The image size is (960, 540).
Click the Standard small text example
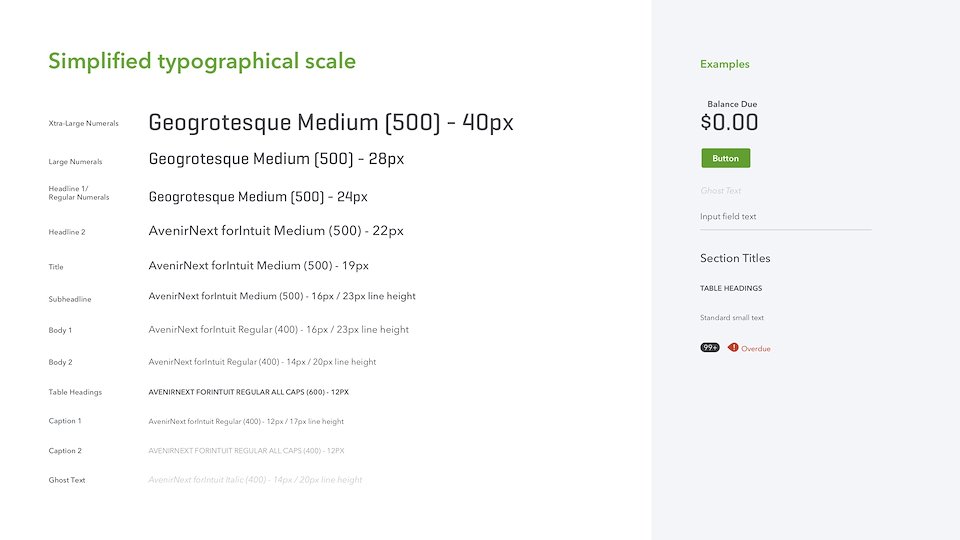732,318
